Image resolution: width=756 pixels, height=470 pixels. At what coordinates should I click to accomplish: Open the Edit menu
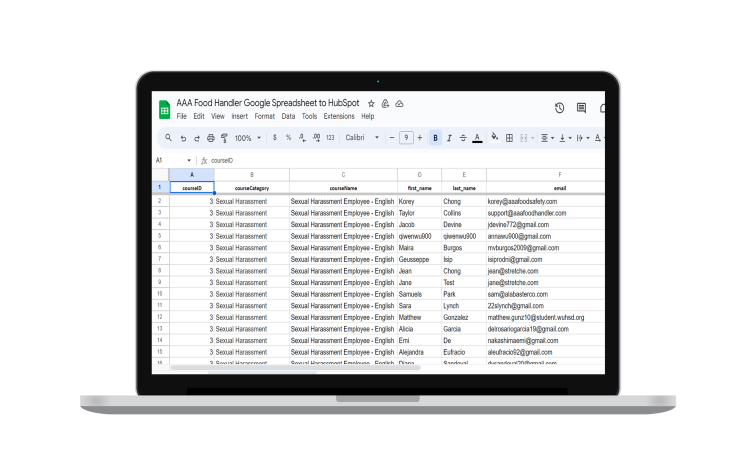[199, 117]
